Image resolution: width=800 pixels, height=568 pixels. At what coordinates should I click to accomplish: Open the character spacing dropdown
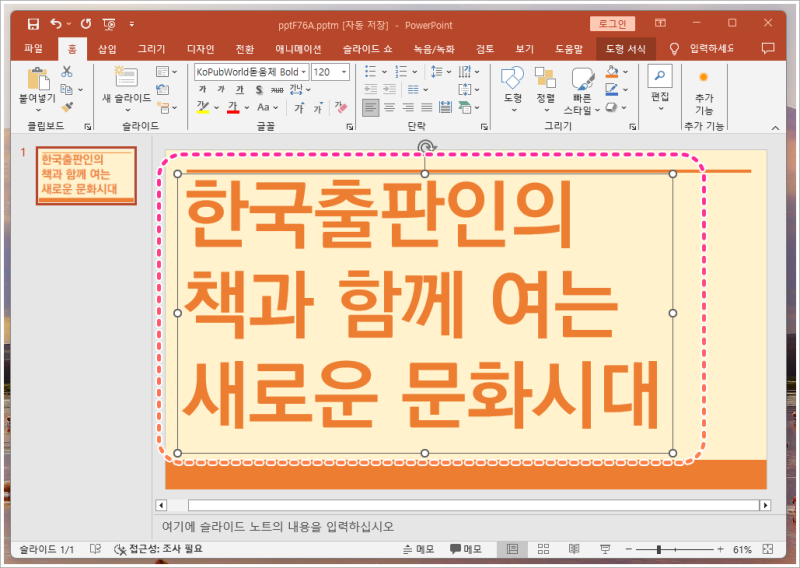click(300, 90)
